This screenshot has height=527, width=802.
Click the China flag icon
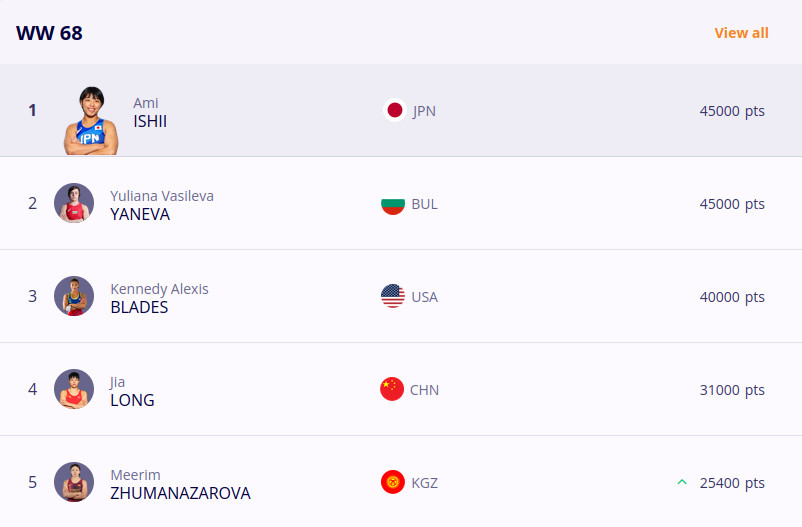(x=392, y=390)
